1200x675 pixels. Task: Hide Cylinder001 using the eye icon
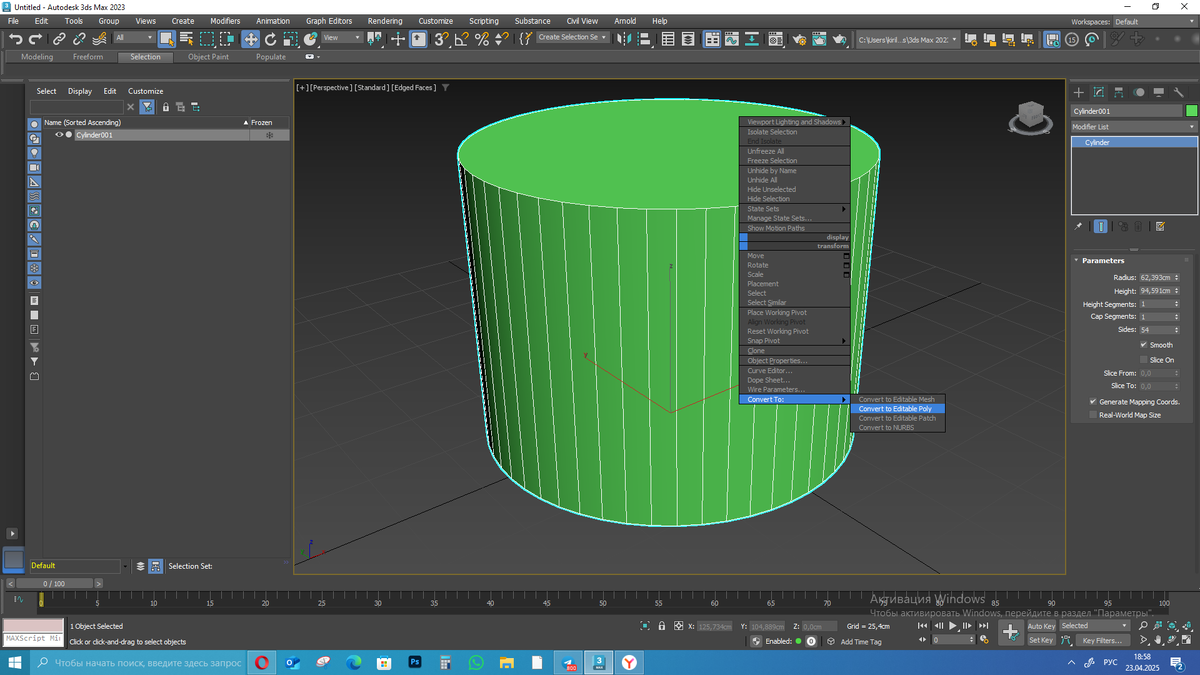[x=59, y=135]
